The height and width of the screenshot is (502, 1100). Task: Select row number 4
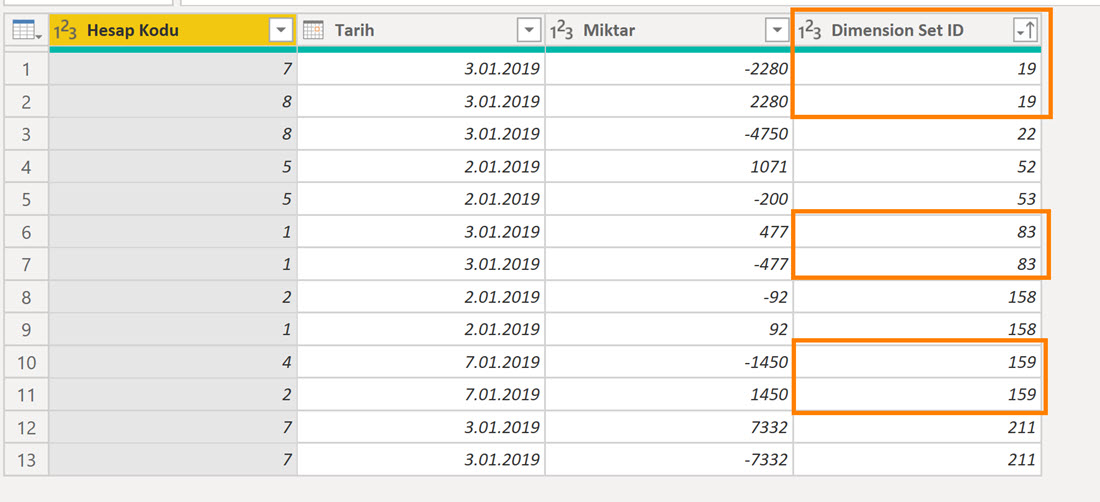click(x=27, y=167)
